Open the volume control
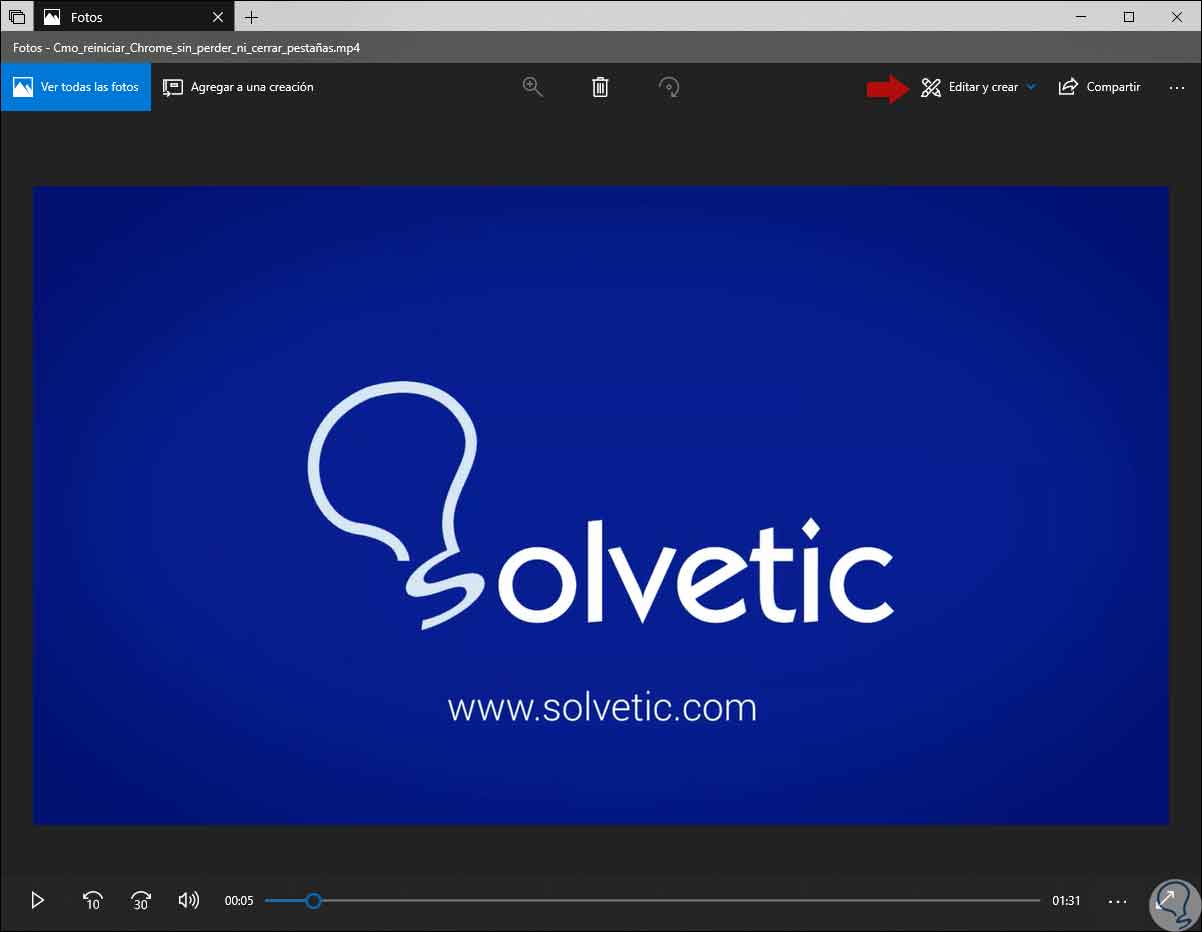This screenshot has width=1202, height=932. click(x=188, y=900)
